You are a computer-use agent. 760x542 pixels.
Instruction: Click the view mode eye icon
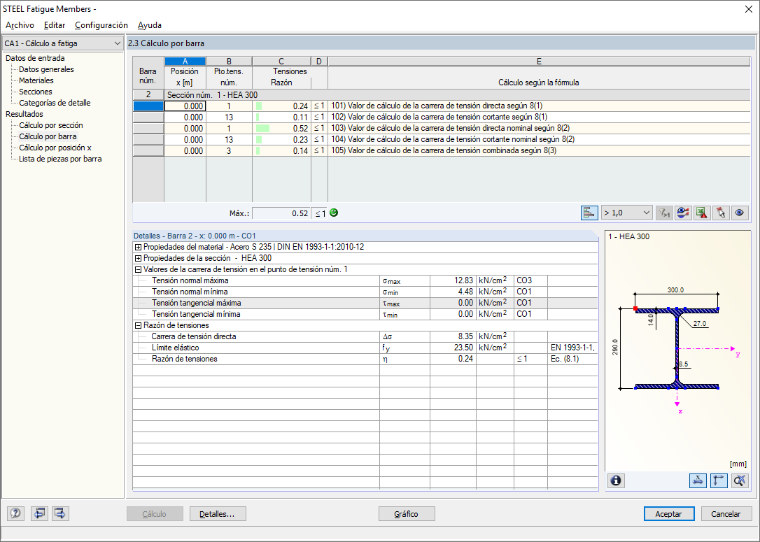coord(740,213)
